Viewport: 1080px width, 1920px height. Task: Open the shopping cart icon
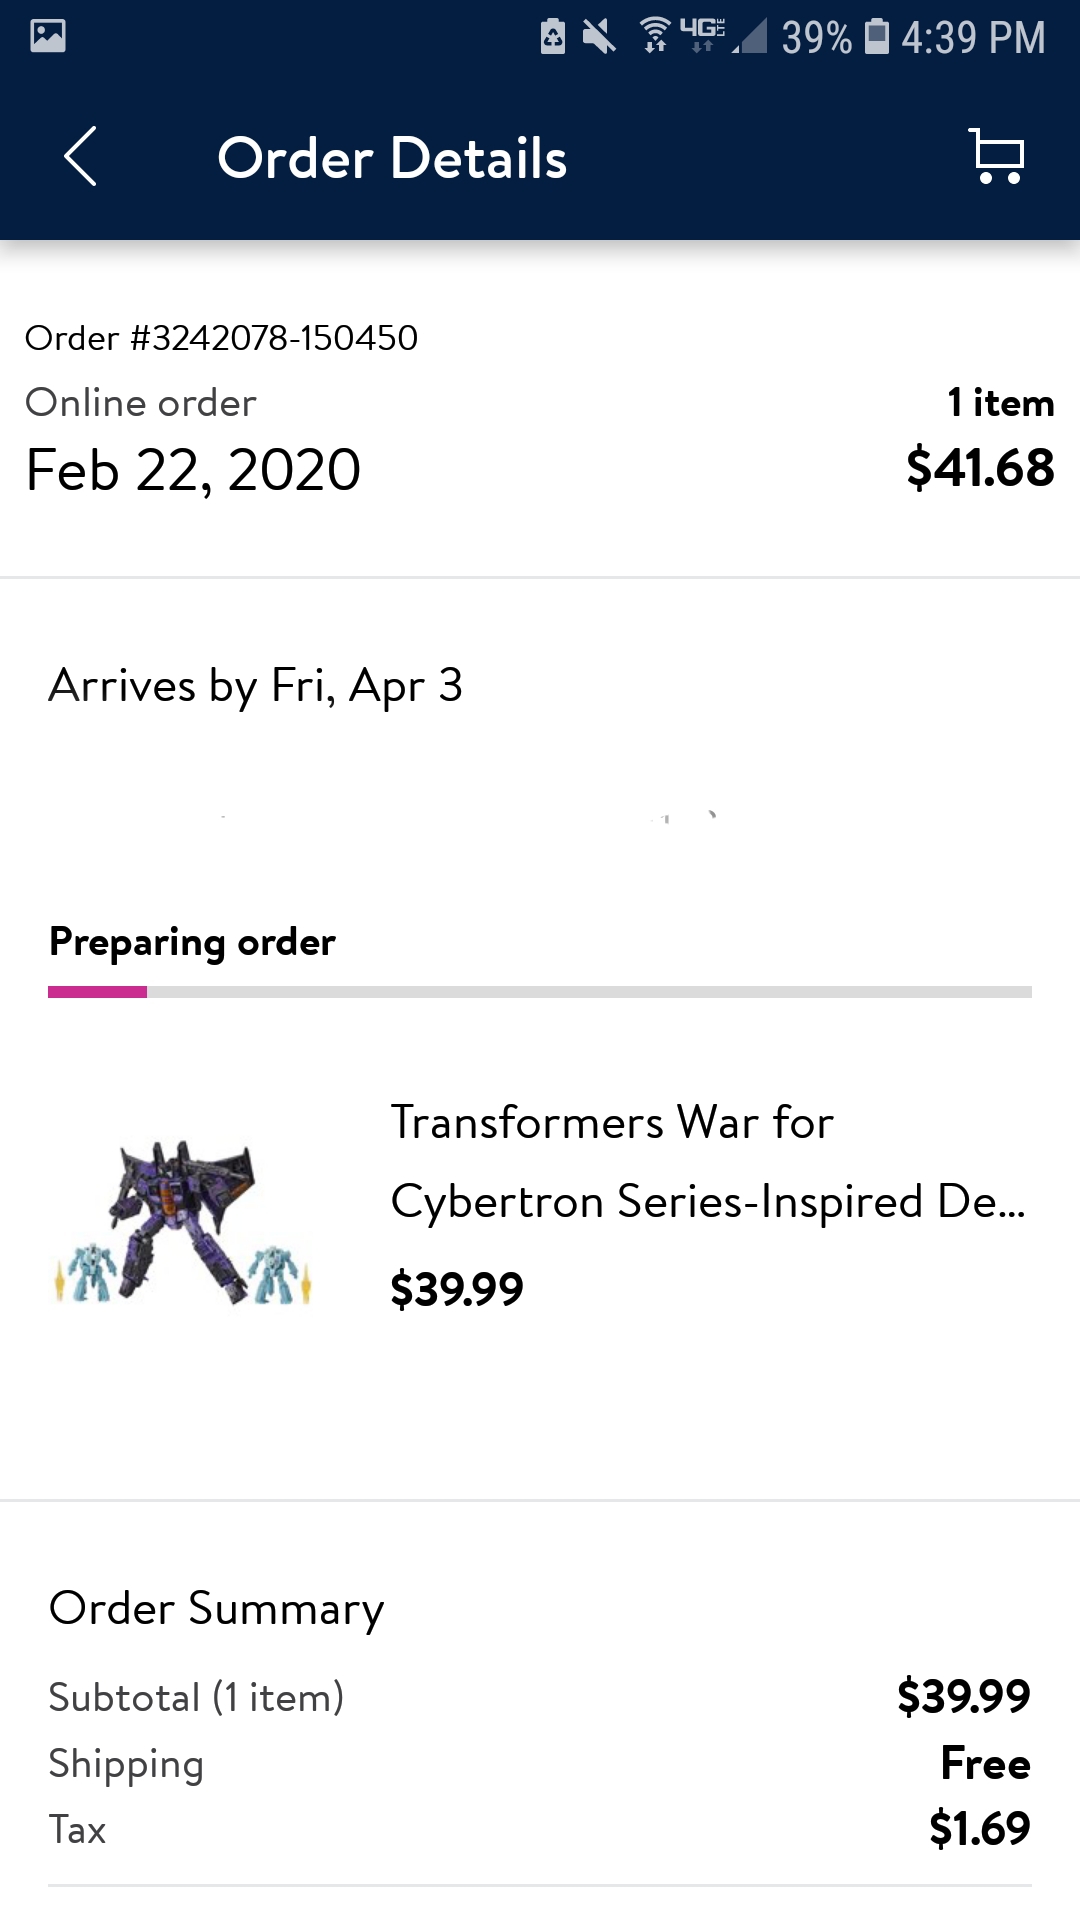[997, 156]
